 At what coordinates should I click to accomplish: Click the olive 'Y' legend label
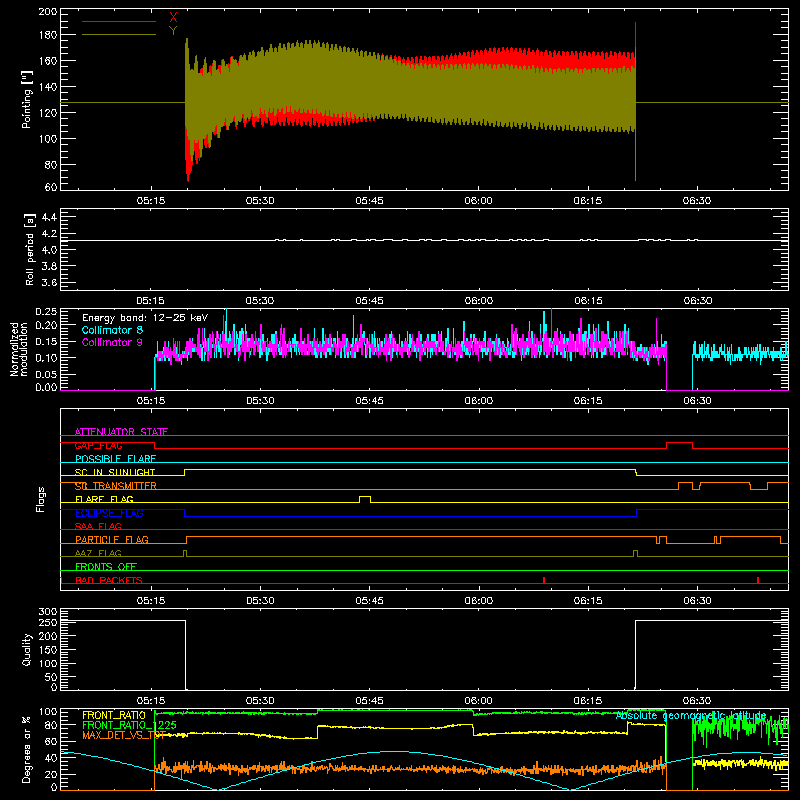click(173, 31)
